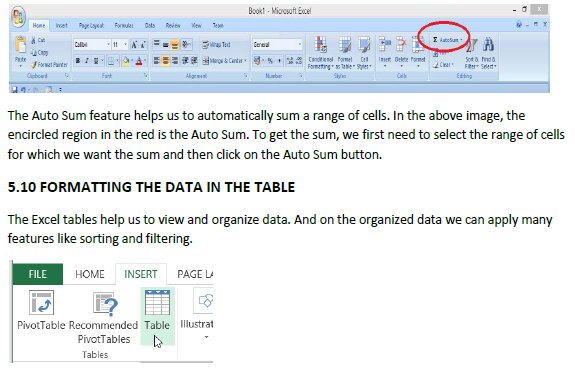Open Conditional Formatting menu
The image size is (575, 375).
click(x=321, y=52)
